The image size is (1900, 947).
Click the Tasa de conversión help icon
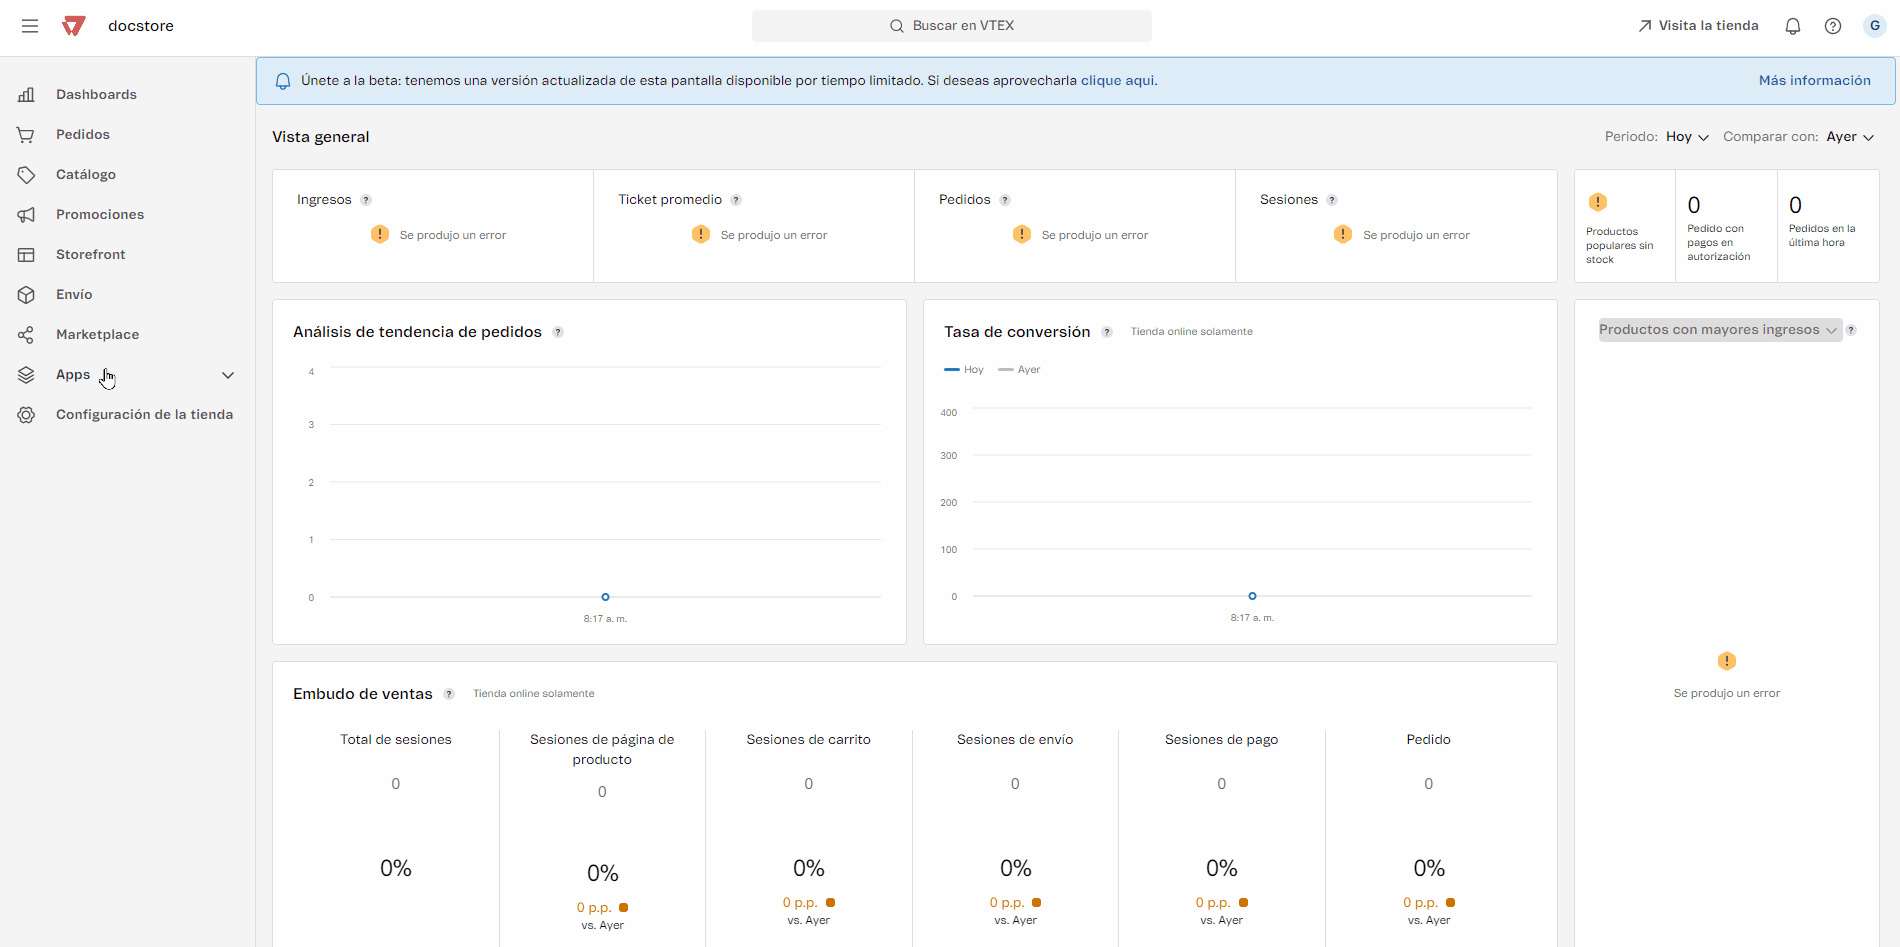pyautogui.click(x=1107, y=332)
